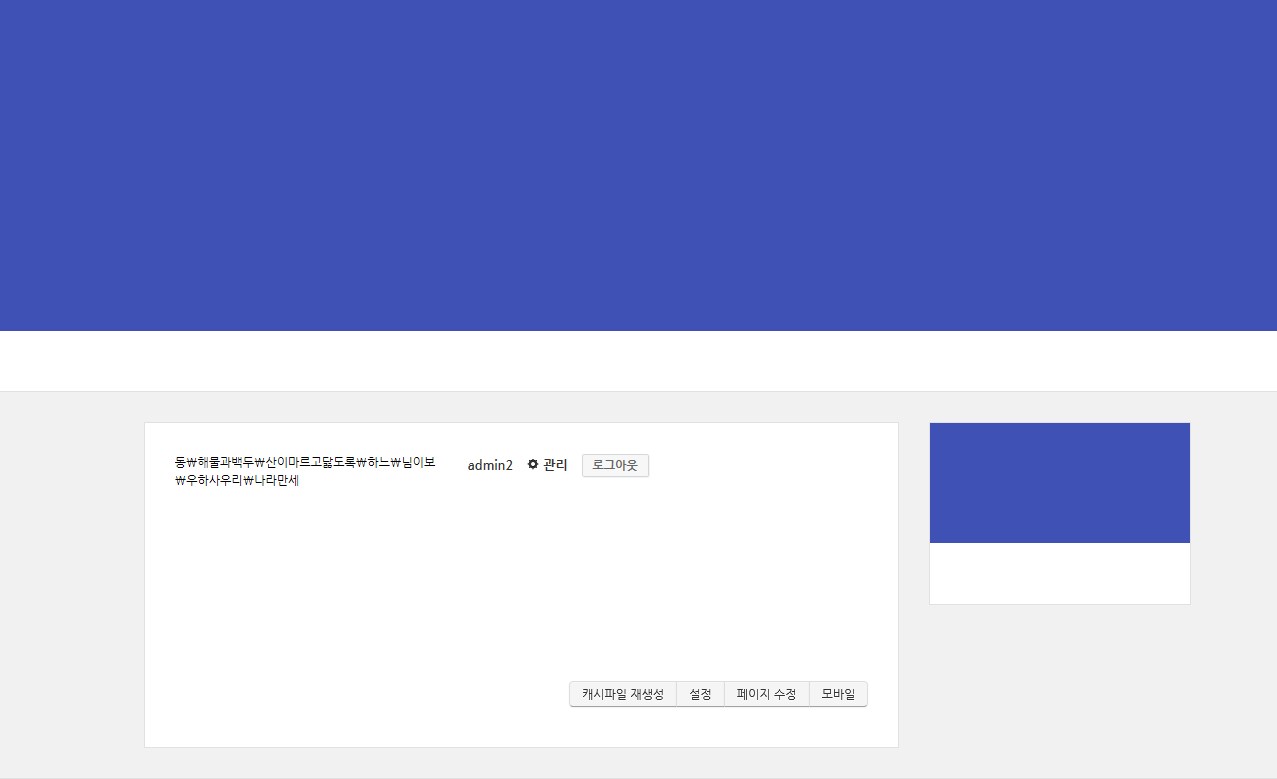Open the 관리 admin link
This screenshot has height=779, width=1277.
[x=554, y=465]
